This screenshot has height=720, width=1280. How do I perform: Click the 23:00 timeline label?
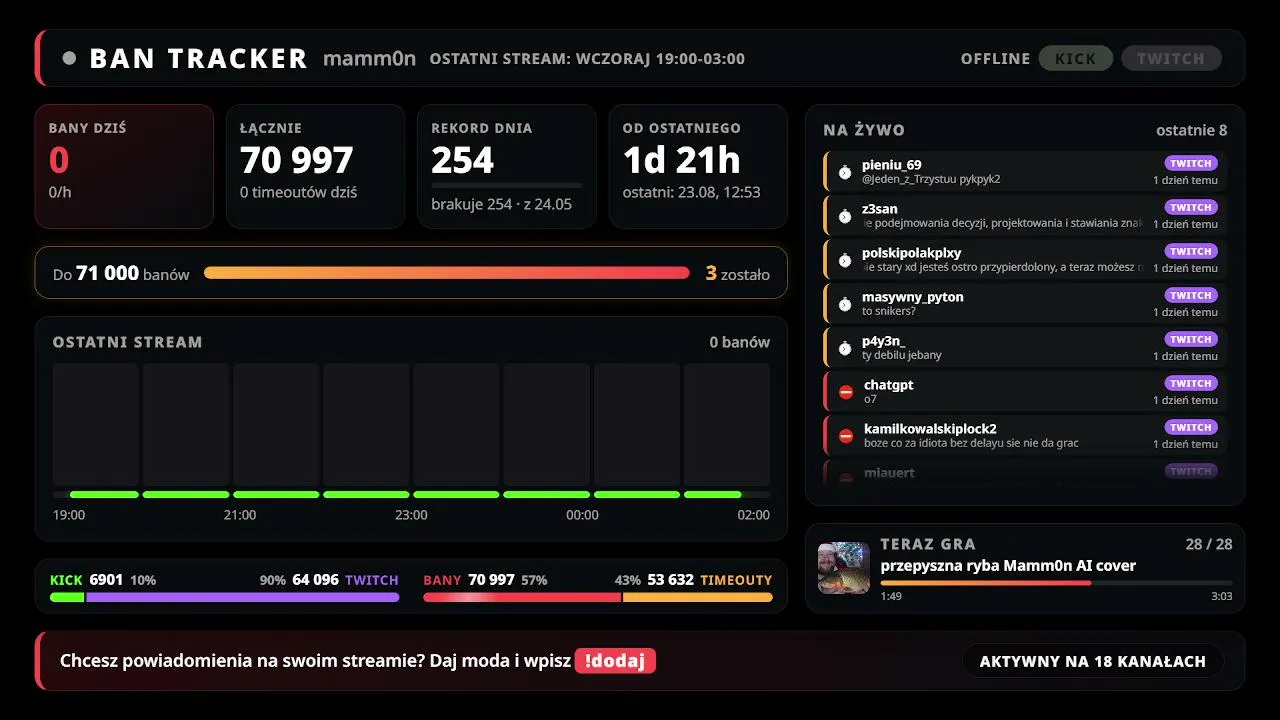coord(411,515)
